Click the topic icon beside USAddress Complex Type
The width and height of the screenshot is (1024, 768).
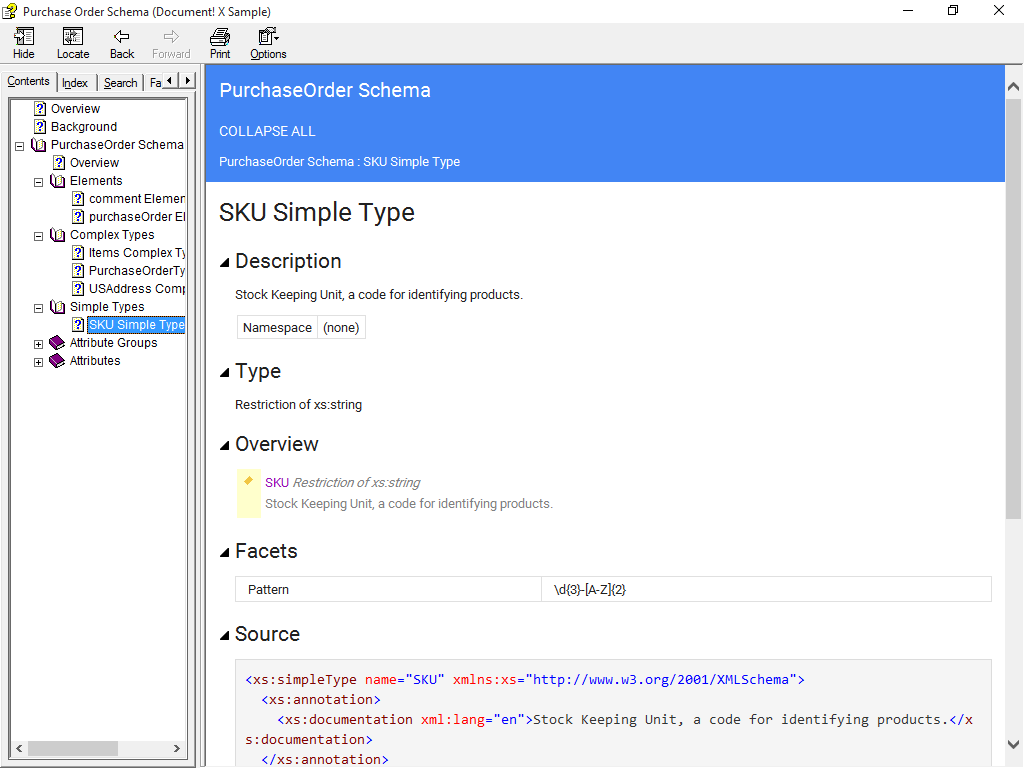(78, 289)
